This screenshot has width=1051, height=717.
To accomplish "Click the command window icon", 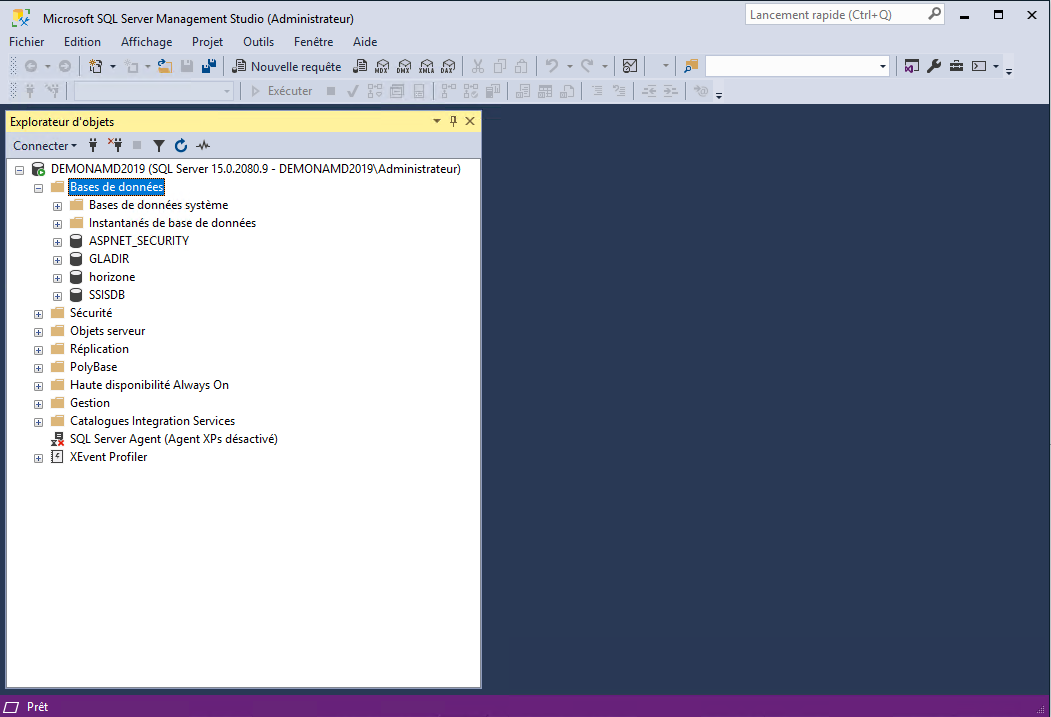I will [x=979, y=66].
